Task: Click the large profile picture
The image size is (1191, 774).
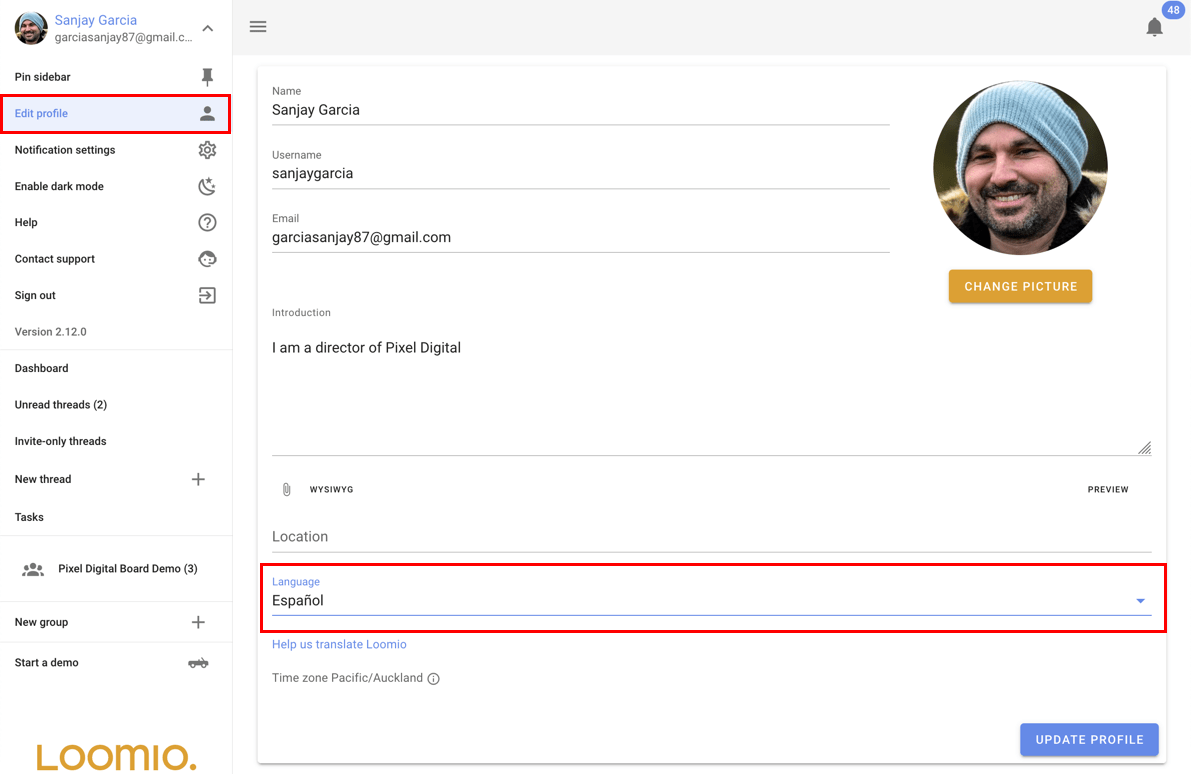Action: click(1020, 168)
